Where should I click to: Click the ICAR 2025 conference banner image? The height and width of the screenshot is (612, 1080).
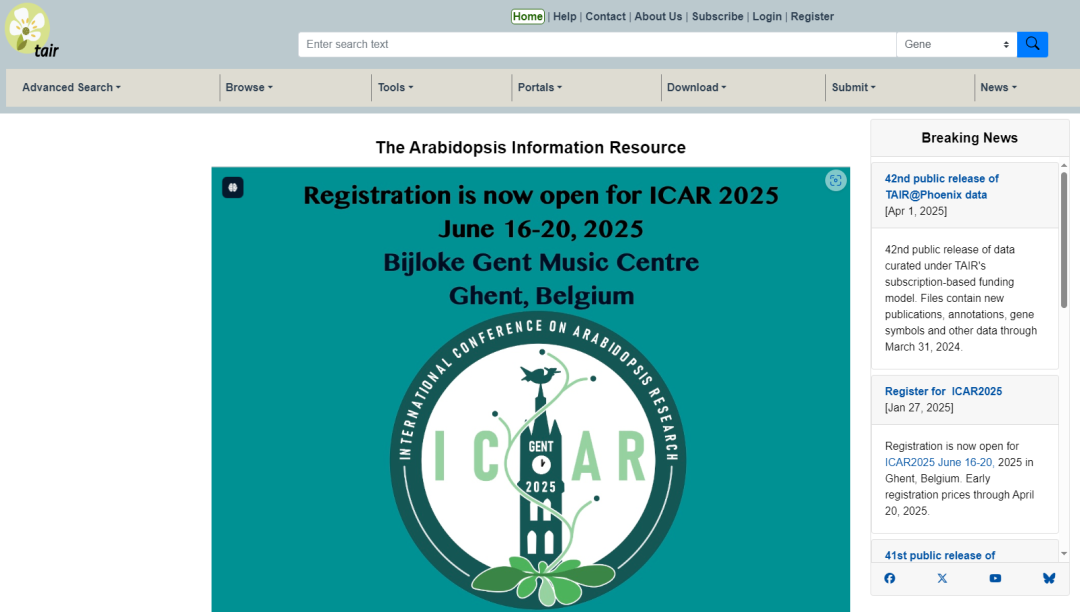530,389
